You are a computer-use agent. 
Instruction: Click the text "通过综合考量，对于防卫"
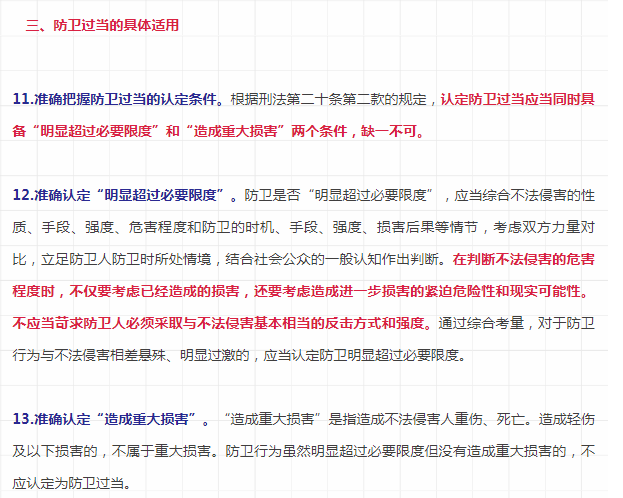coord(517,323)
